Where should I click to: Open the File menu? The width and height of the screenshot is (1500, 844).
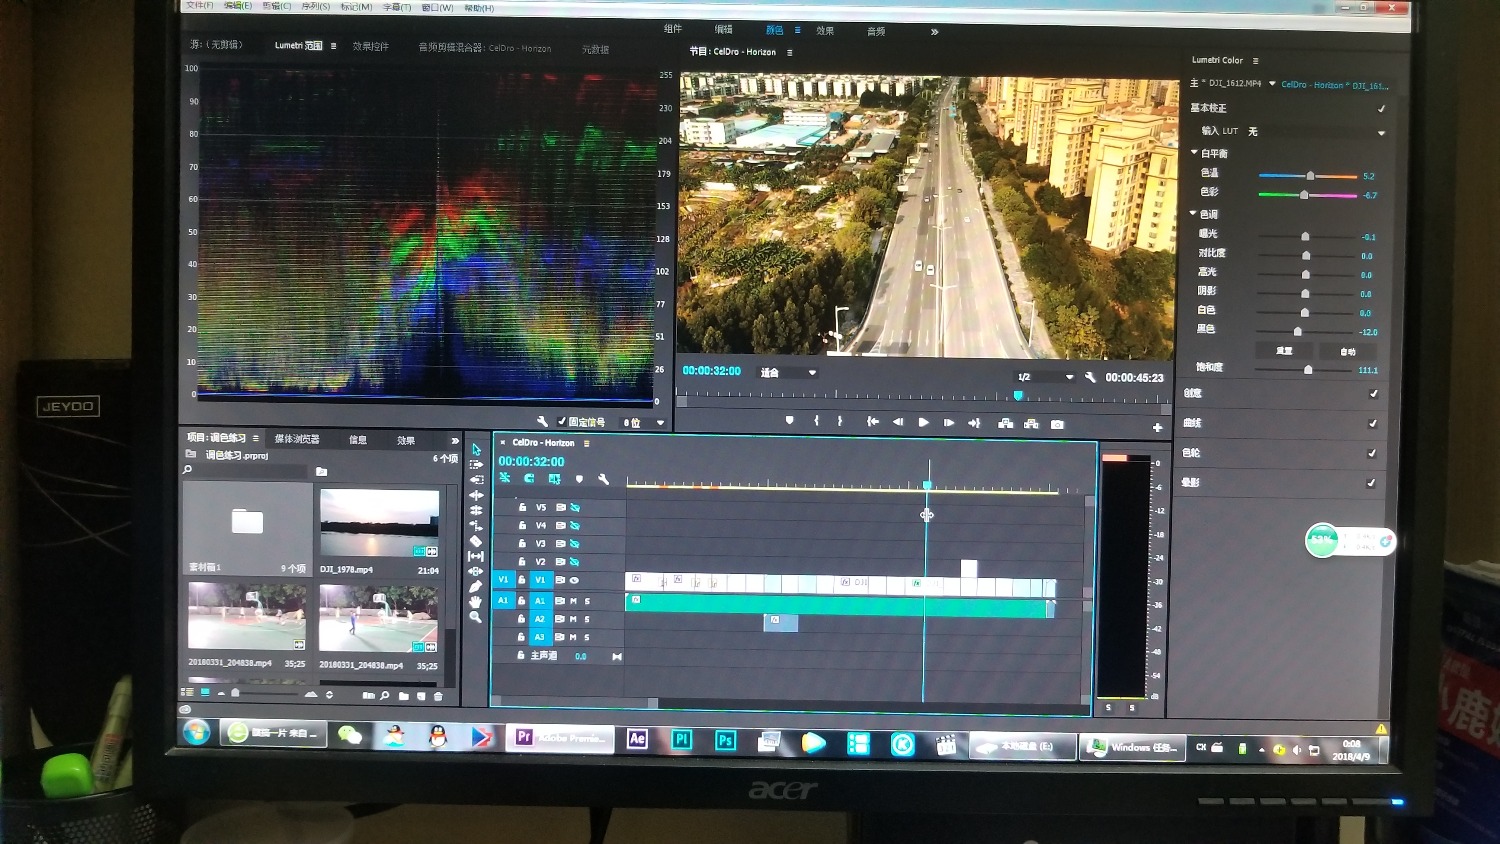coord(200,5)
